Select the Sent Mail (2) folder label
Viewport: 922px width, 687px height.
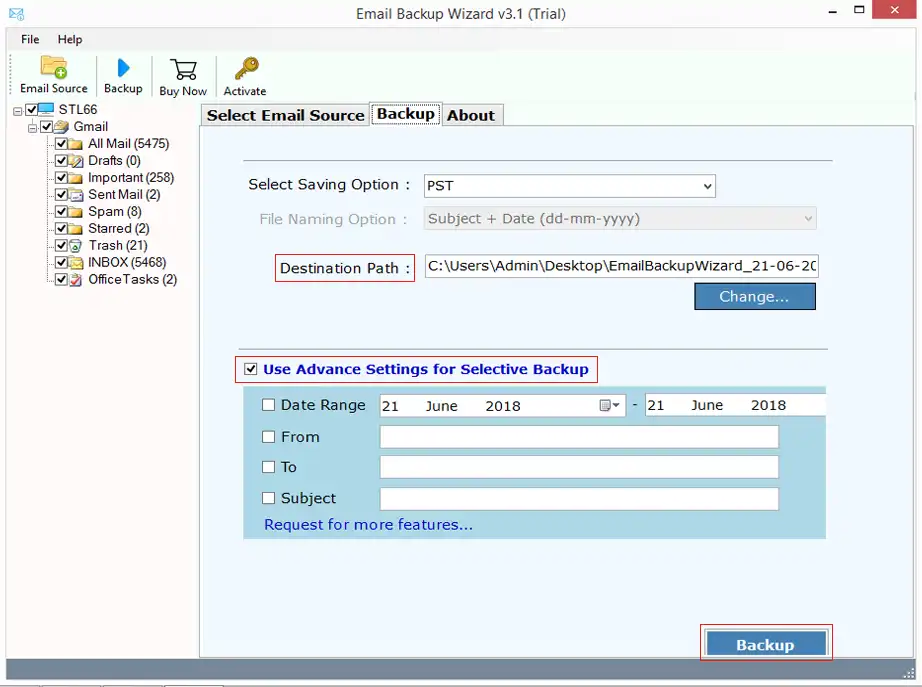pyautogui.click(x=124, y=195)
